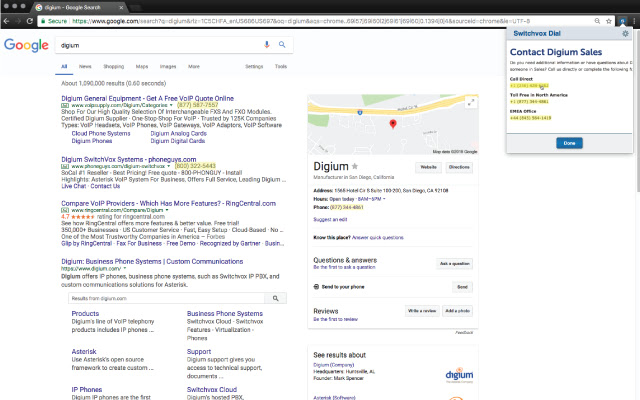Click the Google search magnifier icon

click(x=282, y=44)
